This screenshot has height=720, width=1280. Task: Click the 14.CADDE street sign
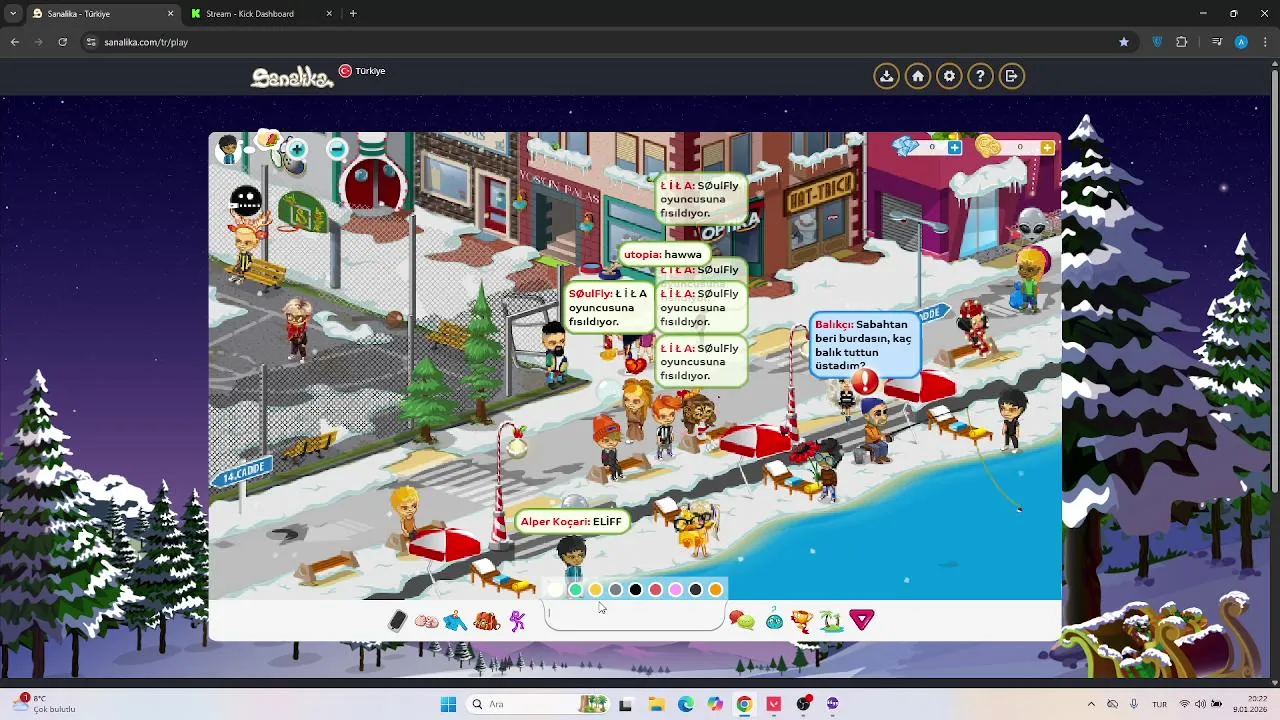pyautogui.click(x=243, y=472)
